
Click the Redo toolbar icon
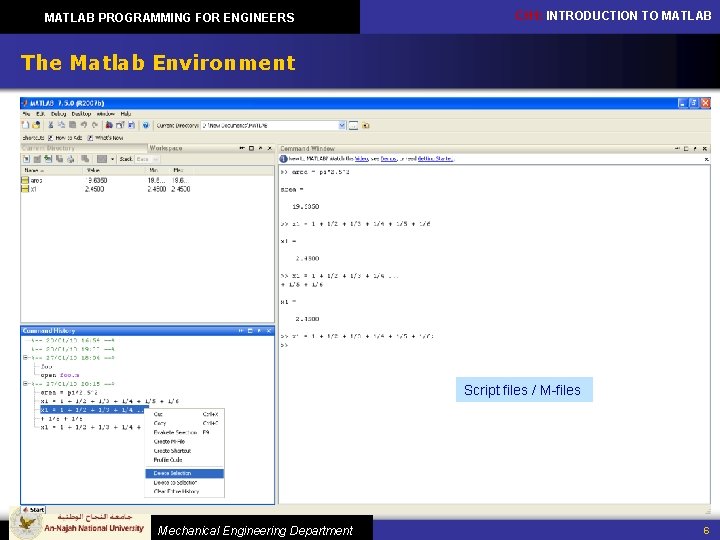95,125
